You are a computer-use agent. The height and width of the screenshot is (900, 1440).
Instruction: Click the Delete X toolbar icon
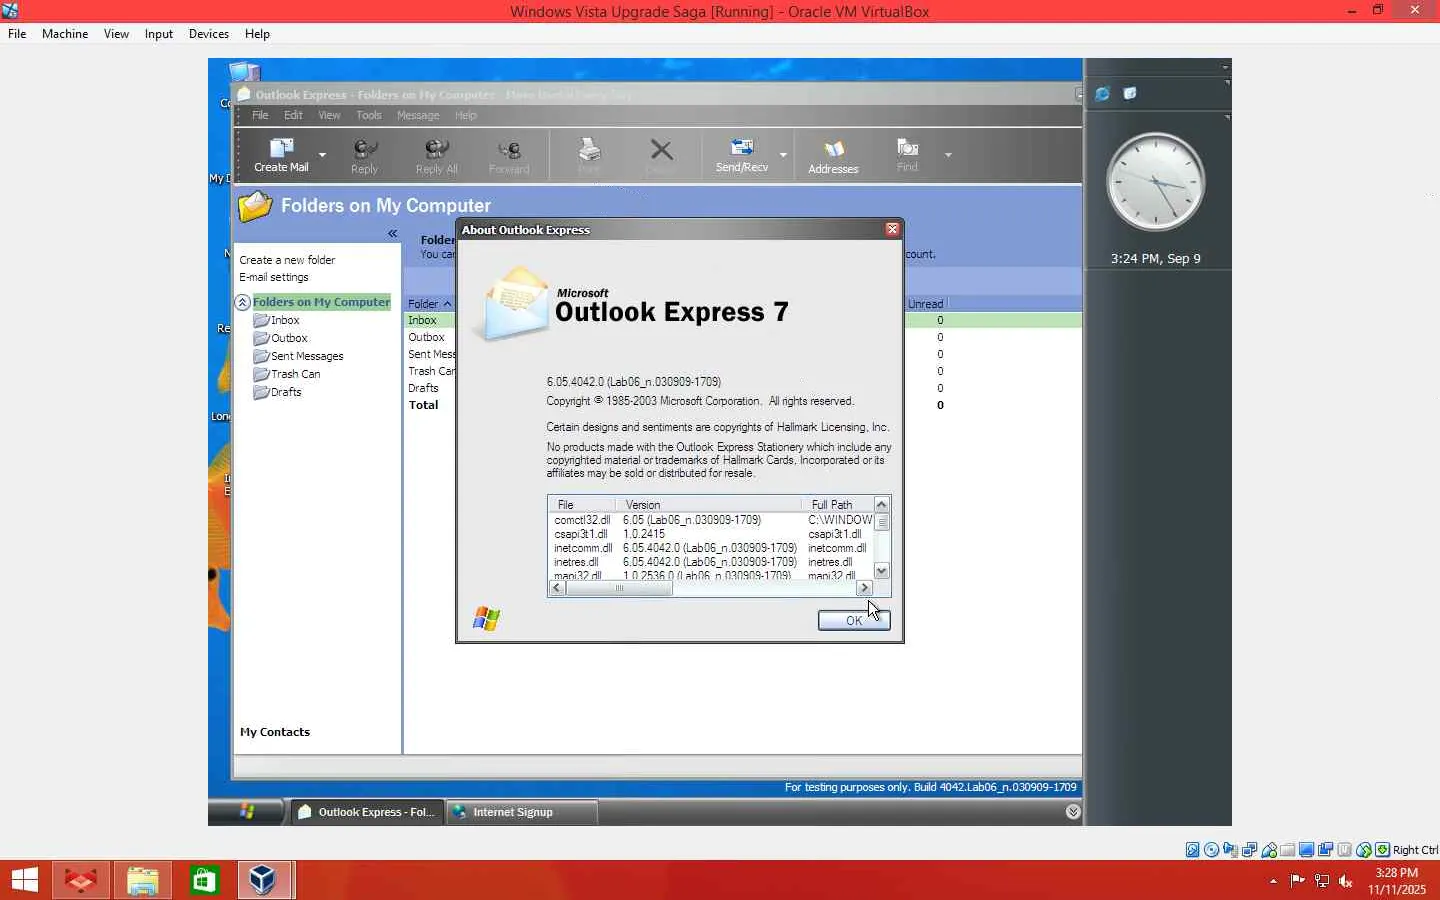tap(661, 150)
